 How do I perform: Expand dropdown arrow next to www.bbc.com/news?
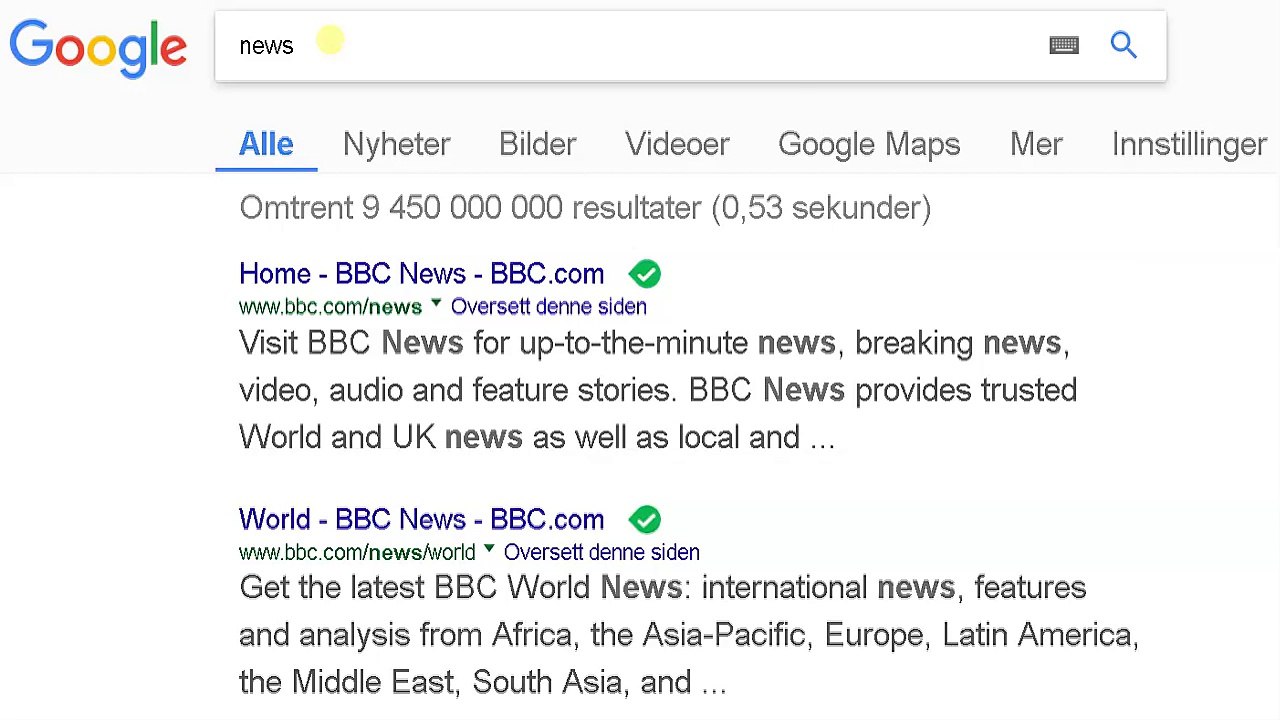[x=436, y=303]
